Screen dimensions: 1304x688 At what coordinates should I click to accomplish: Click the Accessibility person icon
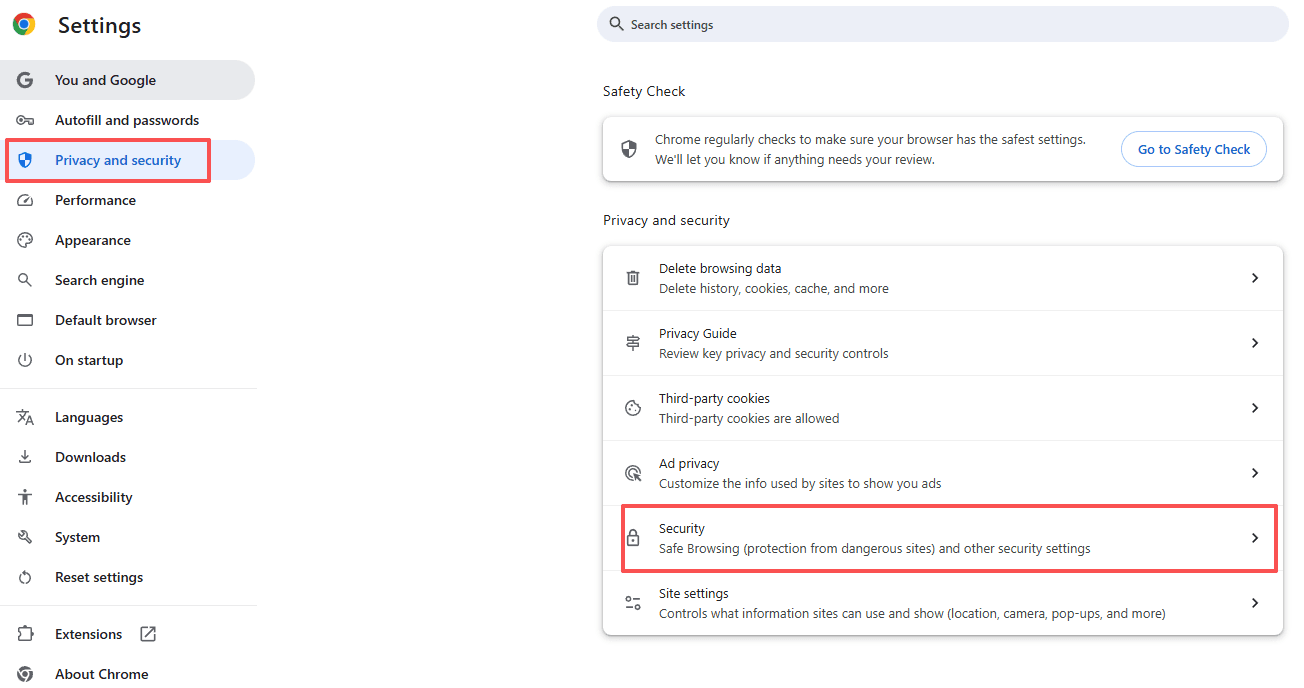click(25, 497)
